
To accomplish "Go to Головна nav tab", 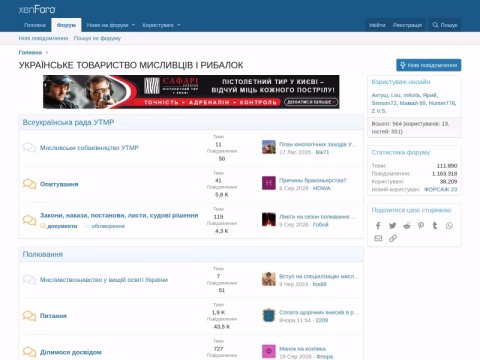I will click(35, 25).
